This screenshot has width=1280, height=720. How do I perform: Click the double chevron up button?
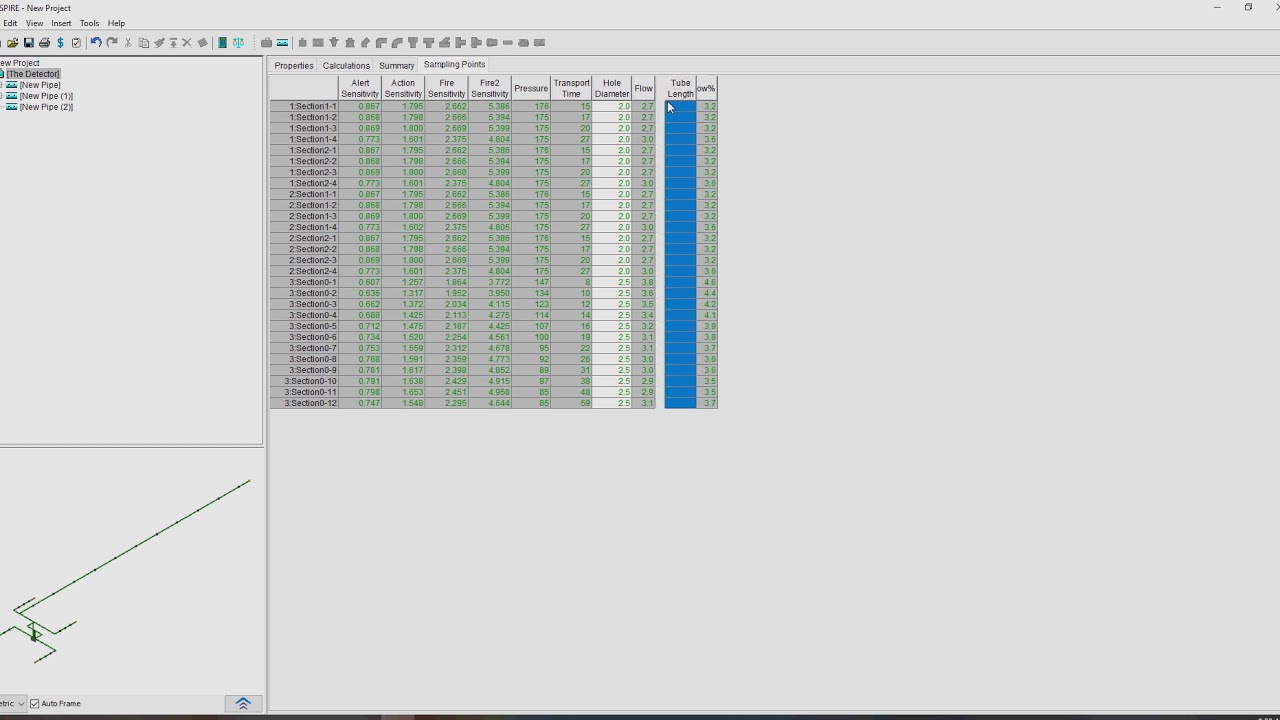coord(243,704)
